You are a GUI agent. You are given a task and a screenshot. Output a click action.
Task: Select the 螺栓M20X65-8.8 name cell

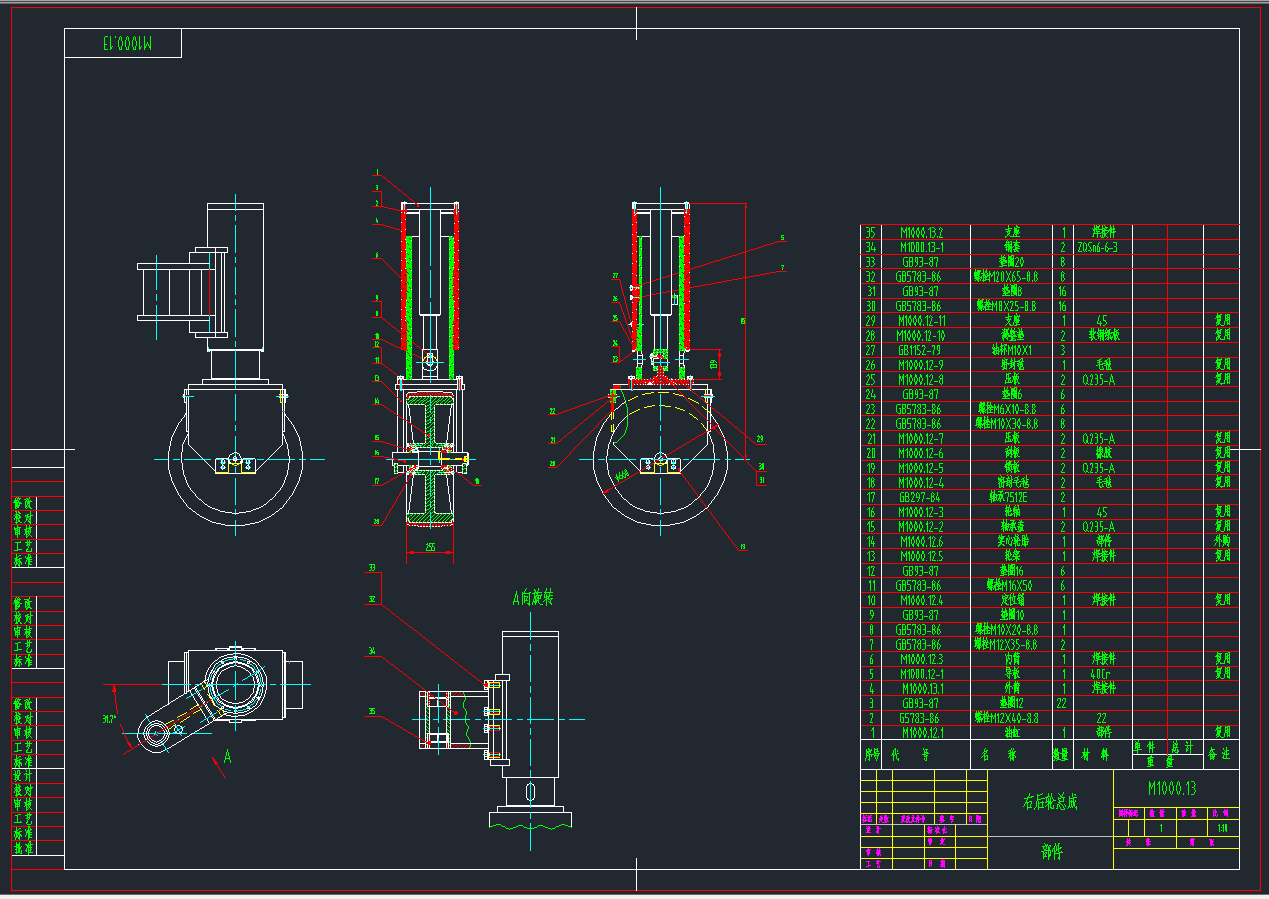(1004, 276)
